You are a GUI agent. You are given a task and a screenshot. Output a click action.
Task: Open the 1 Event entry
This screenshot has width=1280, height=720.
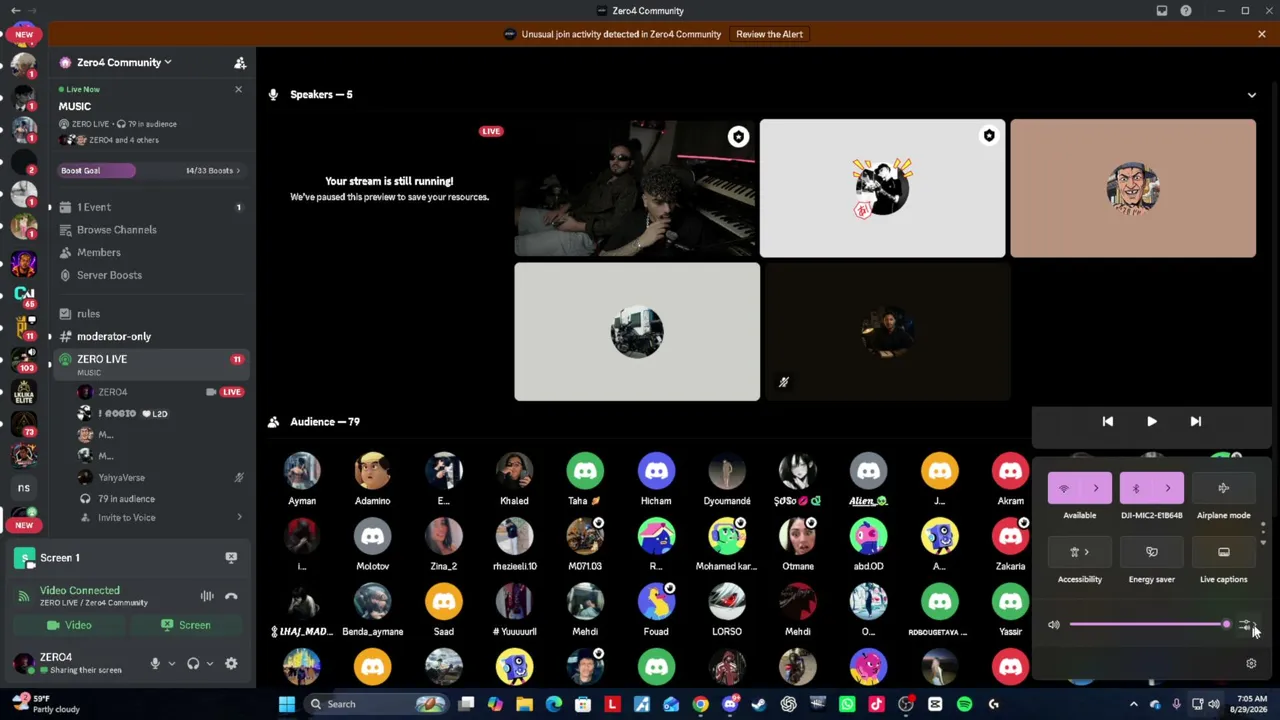150,207
